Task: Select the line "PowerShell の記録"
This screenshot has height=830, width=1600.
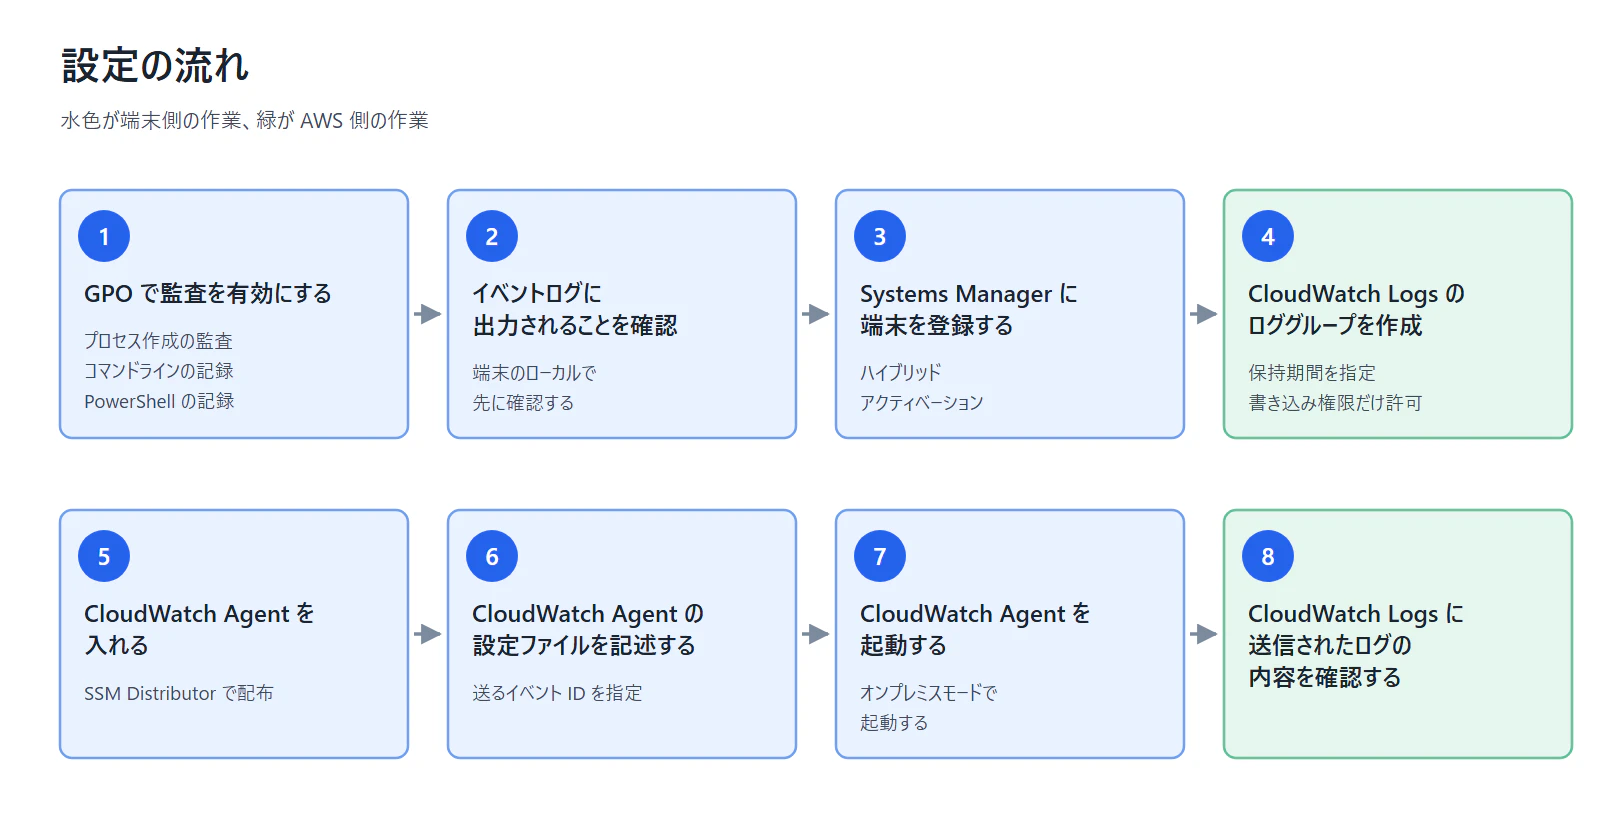Action: (159, 401)
